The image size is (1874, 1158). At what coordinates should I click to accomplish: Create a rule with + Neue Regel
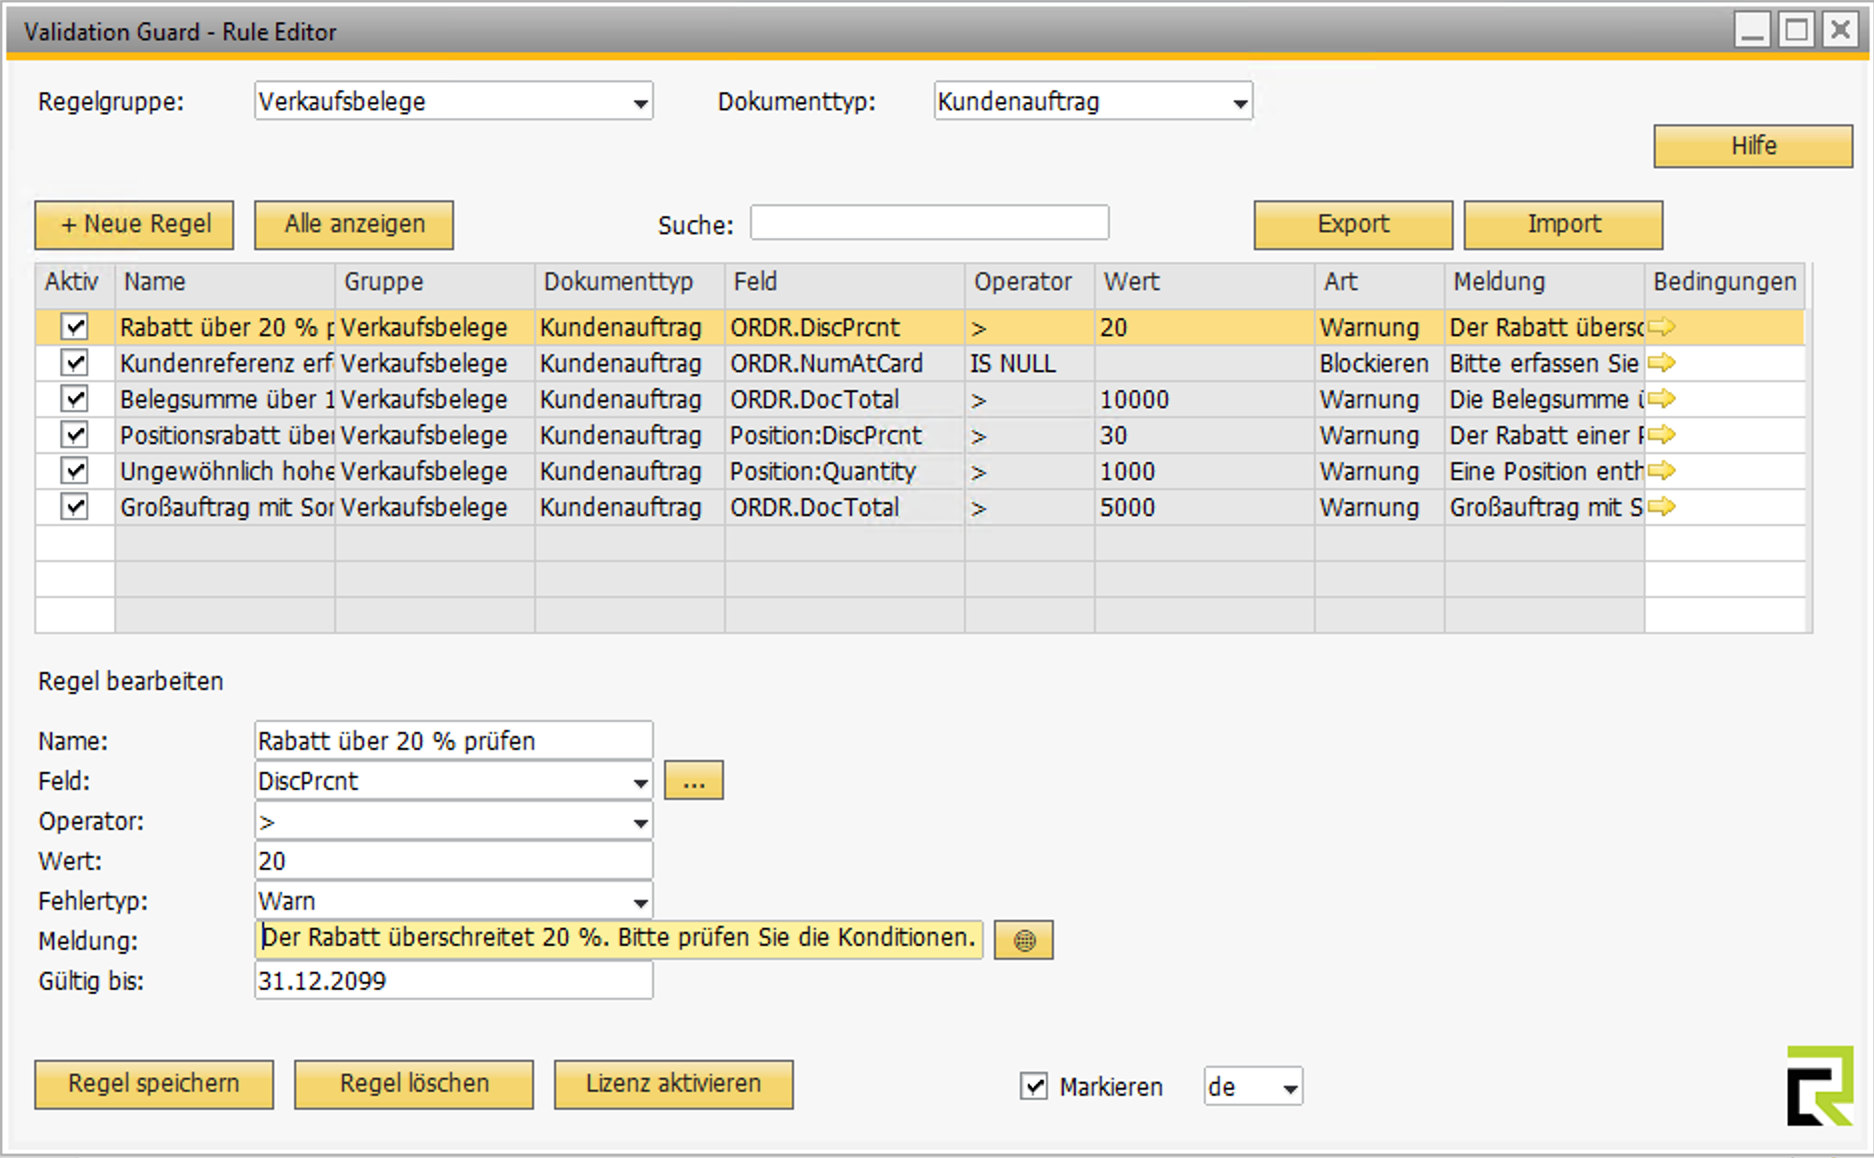click(134, 225)
